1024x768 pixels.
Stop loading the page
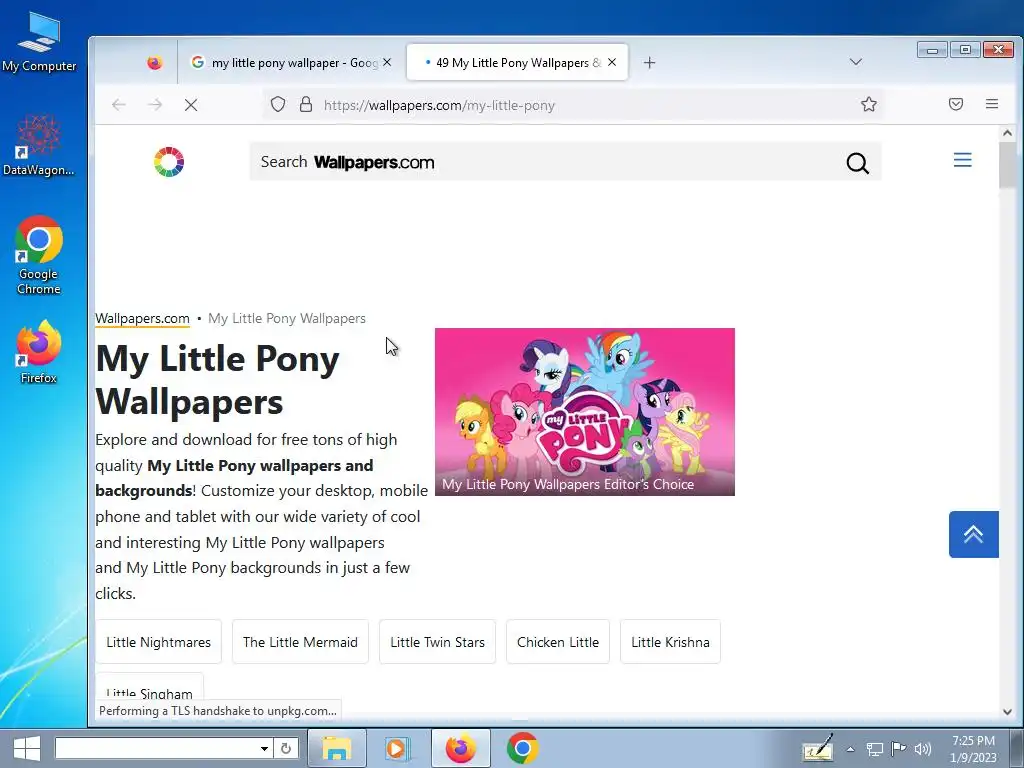tap(191, 104)
